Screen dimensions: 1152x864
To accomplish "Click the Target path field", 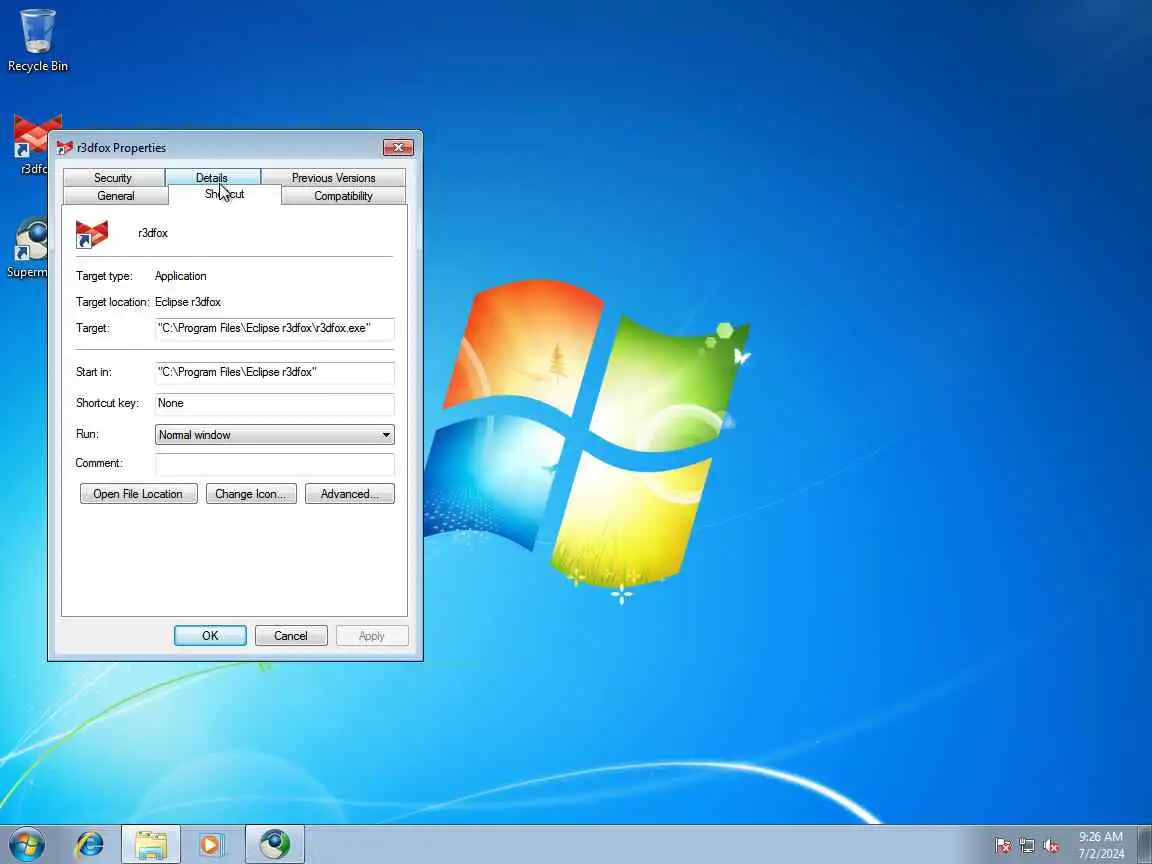I will pyautogui.click(x=275, y=328).
